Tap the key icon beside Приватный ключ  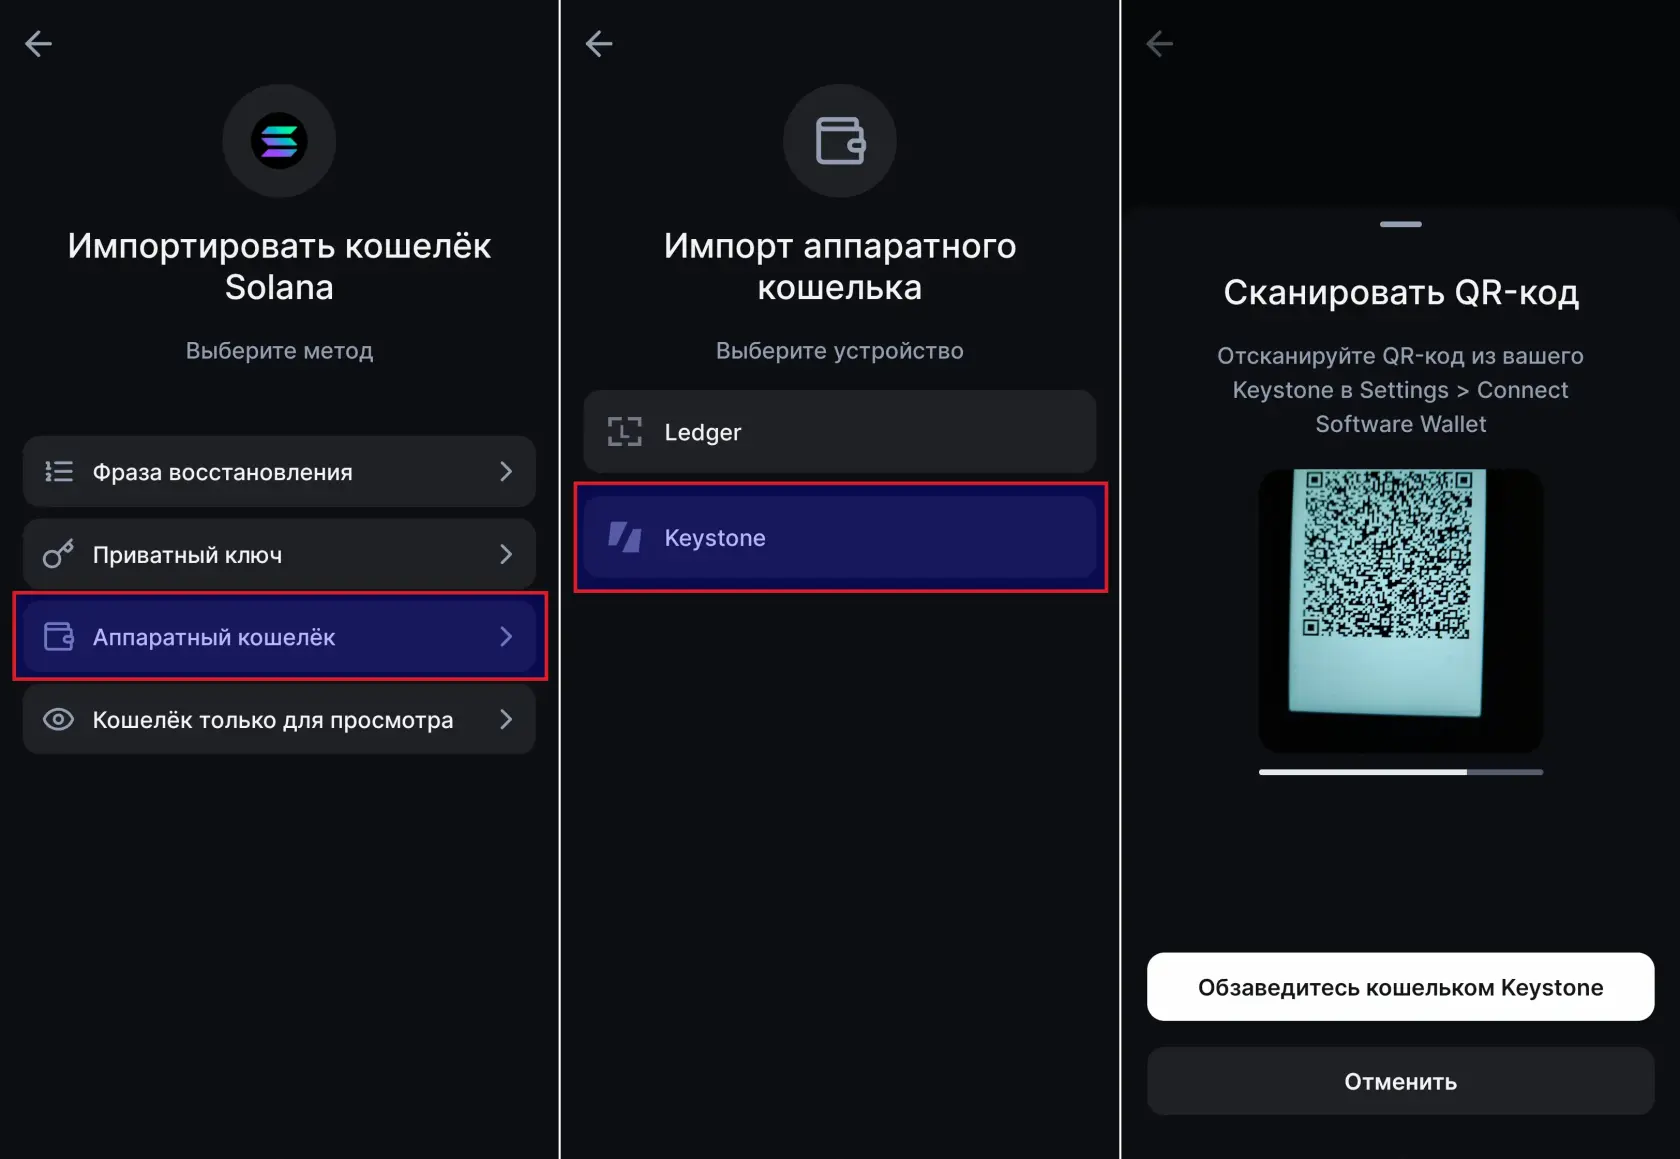tap(59, 554)
